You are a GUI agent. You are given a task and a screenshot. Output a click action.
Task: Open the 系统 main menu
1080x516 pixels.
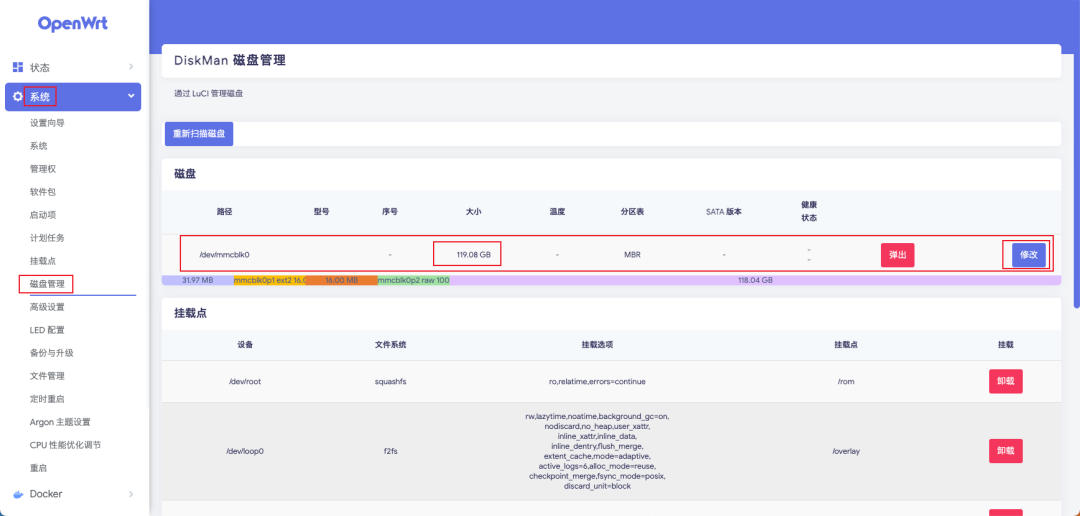click(x=73, y=97)
